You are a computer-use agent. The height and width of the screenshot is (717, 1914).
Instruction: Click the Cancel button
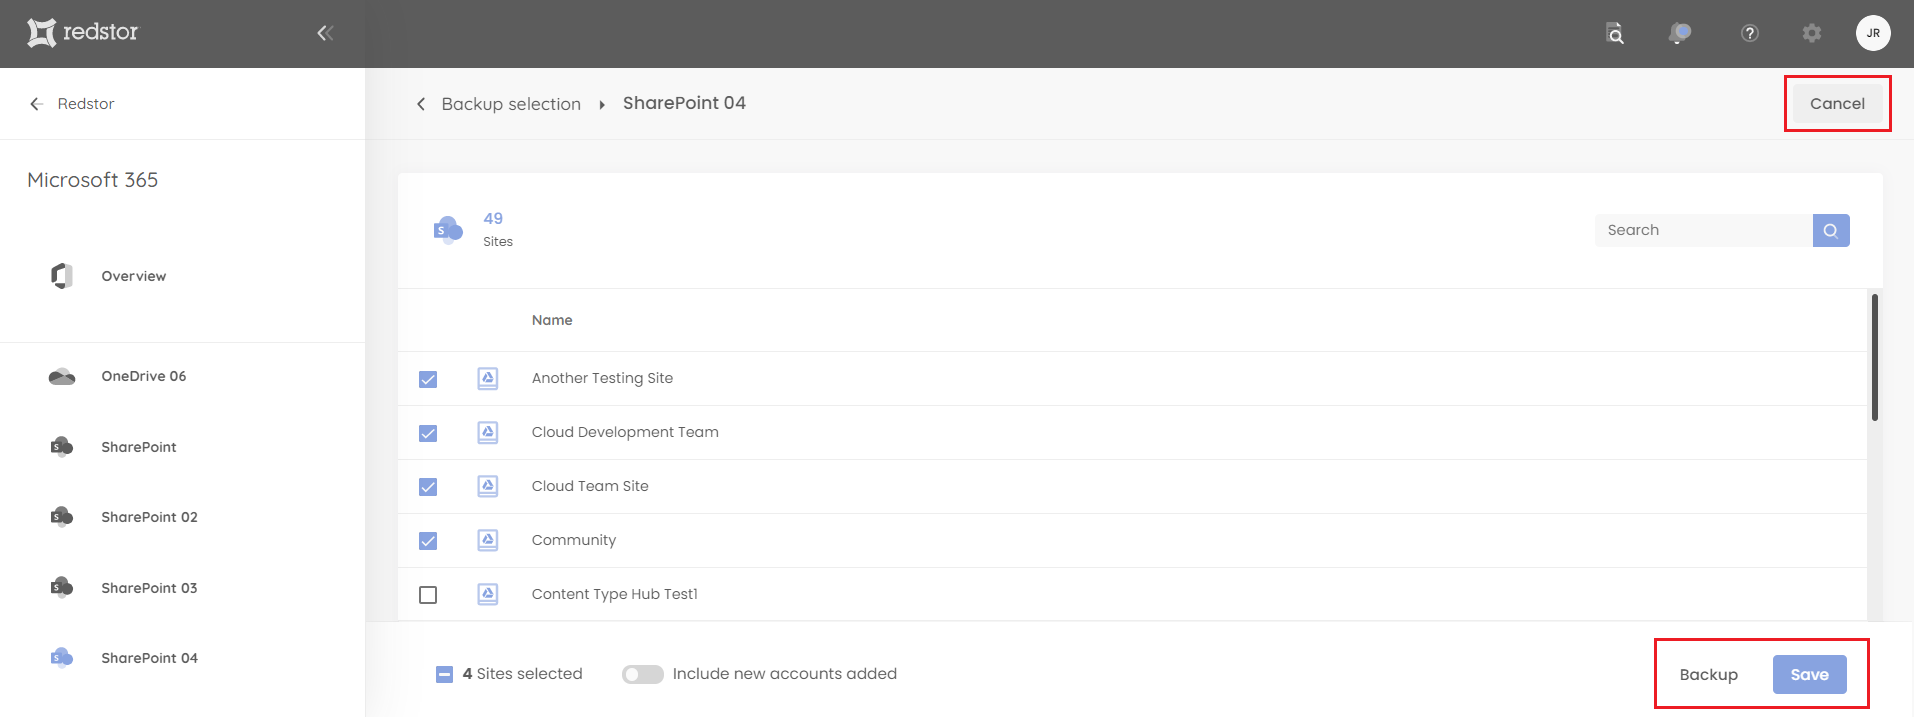coord(1837,104)
